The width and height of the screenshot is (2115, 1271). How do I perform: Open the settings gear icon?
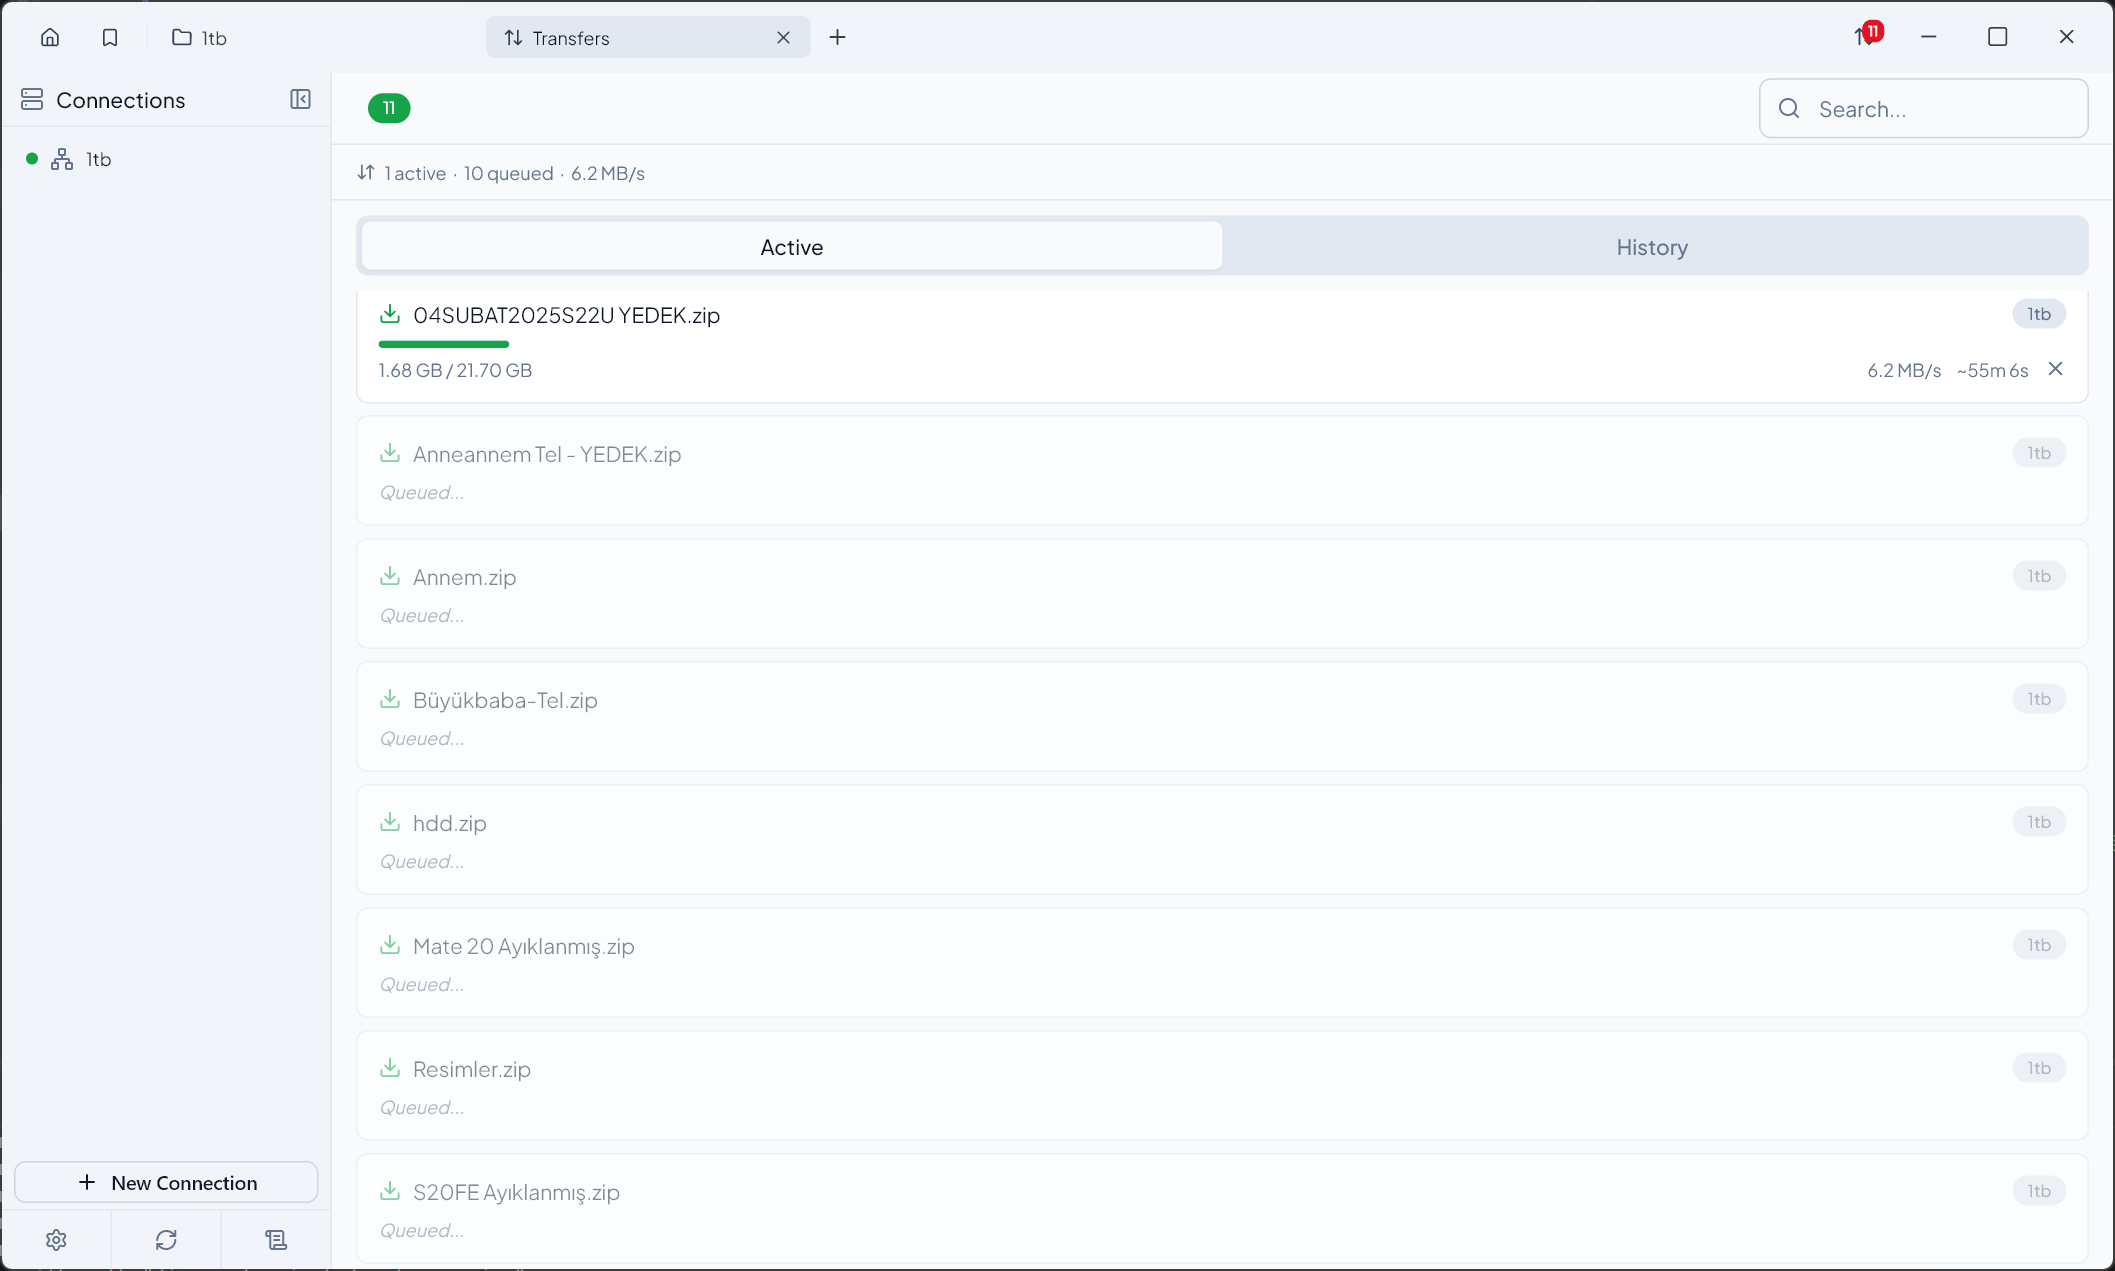56,1239
